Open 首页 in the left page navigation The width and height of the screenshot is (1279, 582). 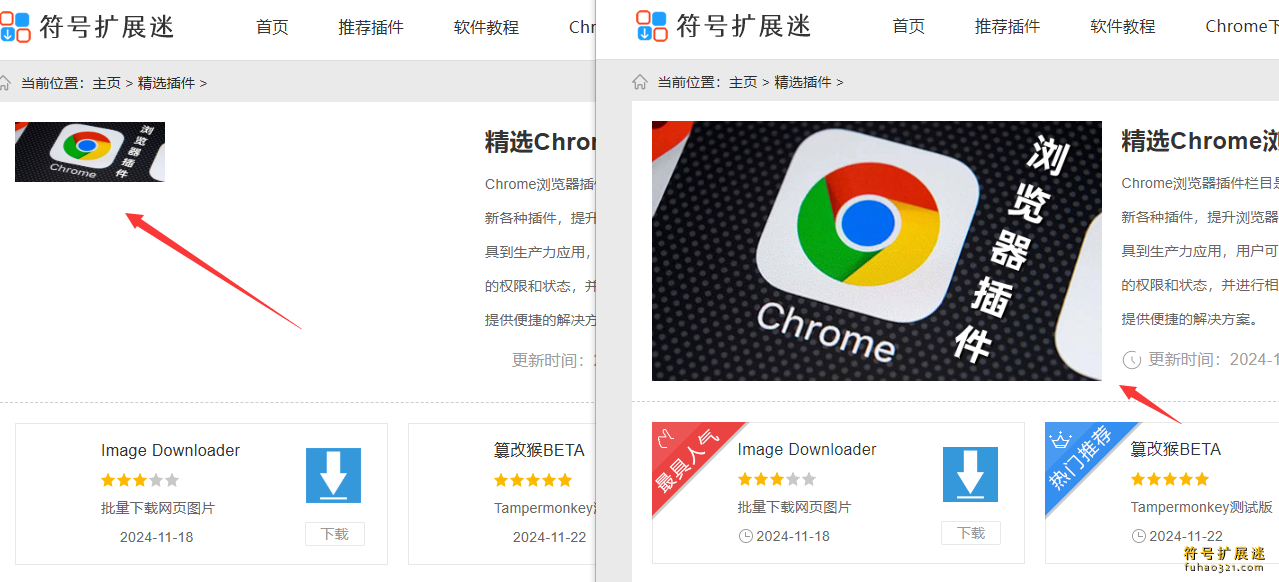[272, 27]
